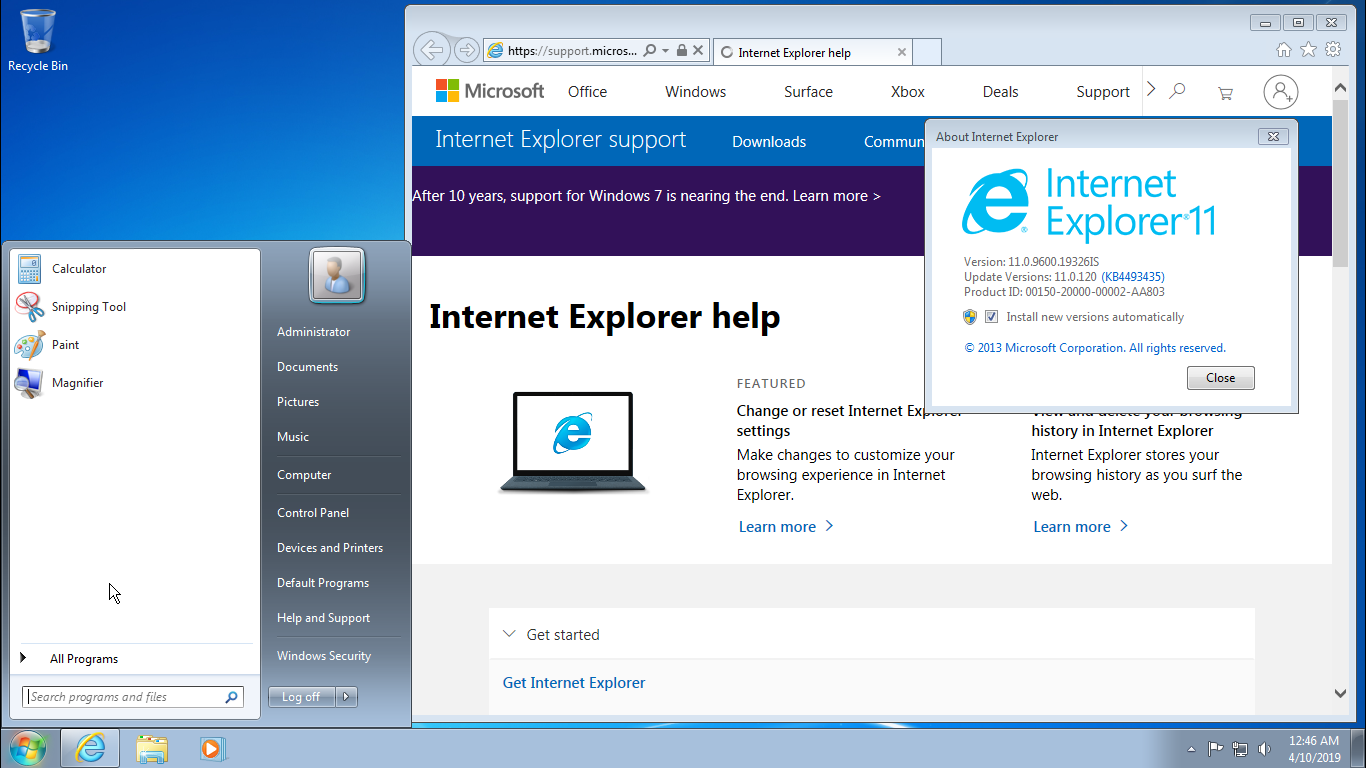The image size is (1366, 768).
Task: Open Favorites with the star icon
Action: pos(1308,49)
